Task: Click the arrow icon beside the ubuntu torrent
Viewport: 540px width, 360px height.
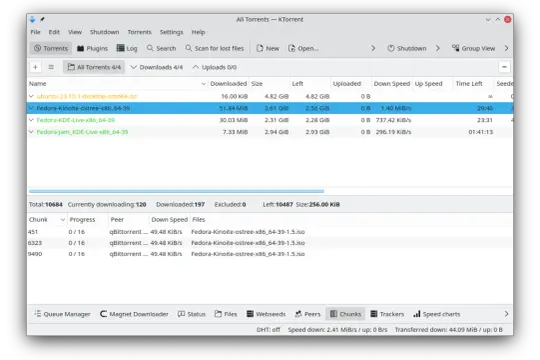Action: pyautogui.click(x=31, y=96)
